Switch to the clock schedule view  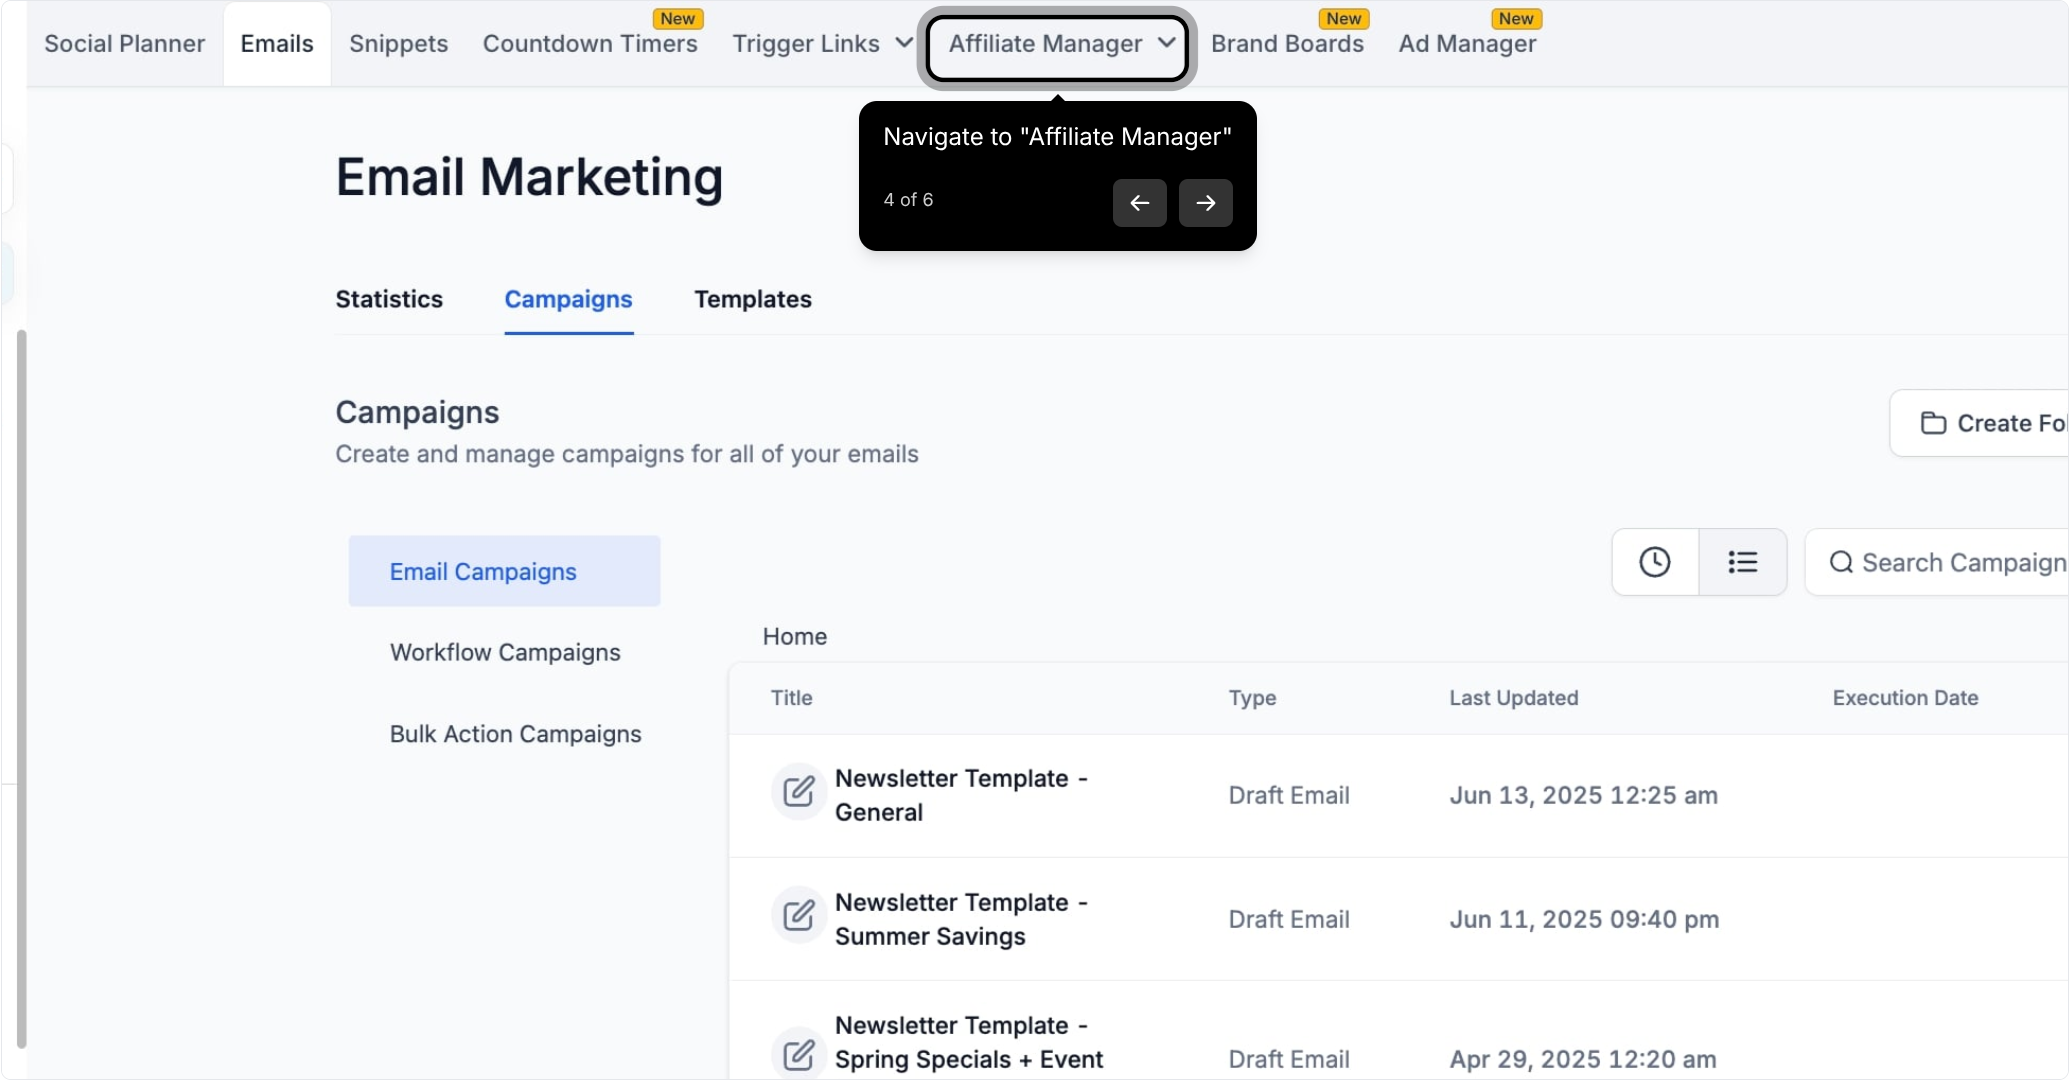1655,562
